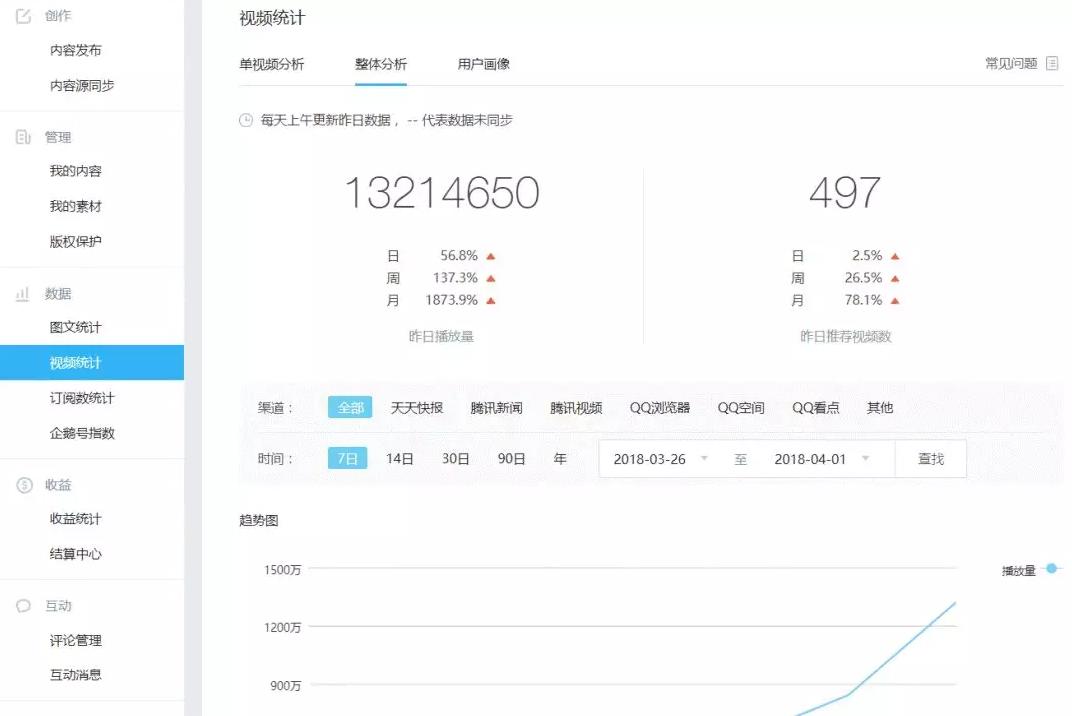Select the 30日 time range
This screenshot has height=716, width=1072.
(455, 458)
